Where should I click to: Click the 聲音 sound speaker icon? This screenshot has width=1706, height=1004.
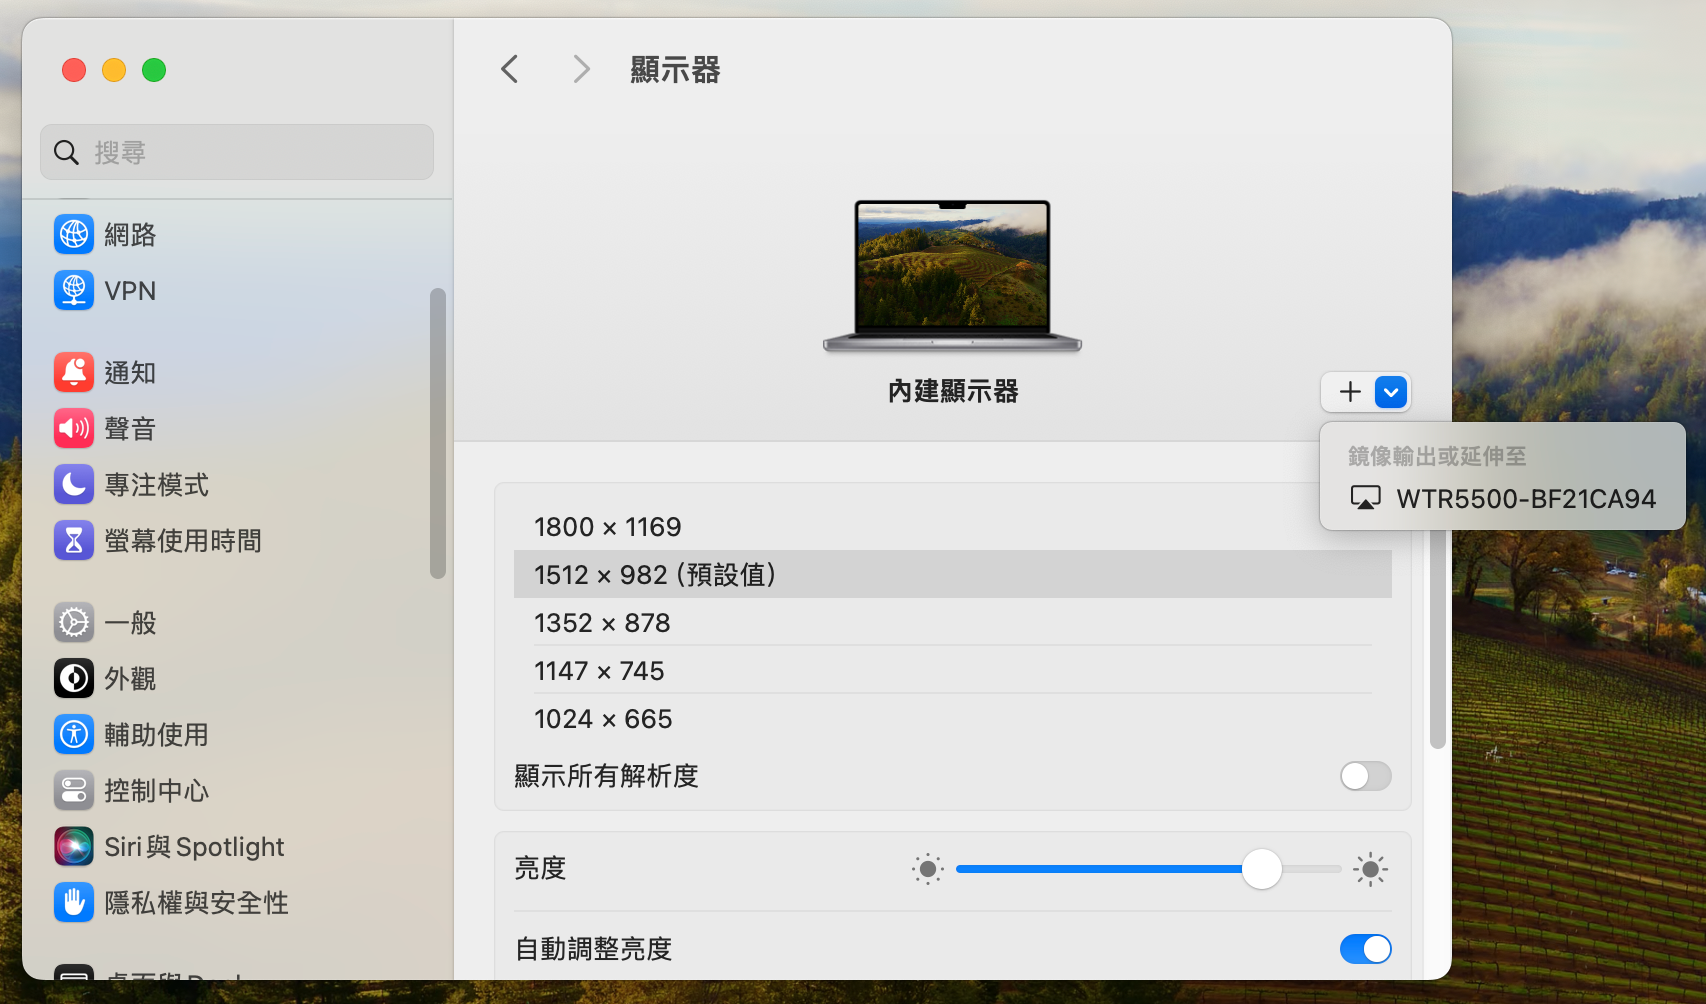pos(74,429)
